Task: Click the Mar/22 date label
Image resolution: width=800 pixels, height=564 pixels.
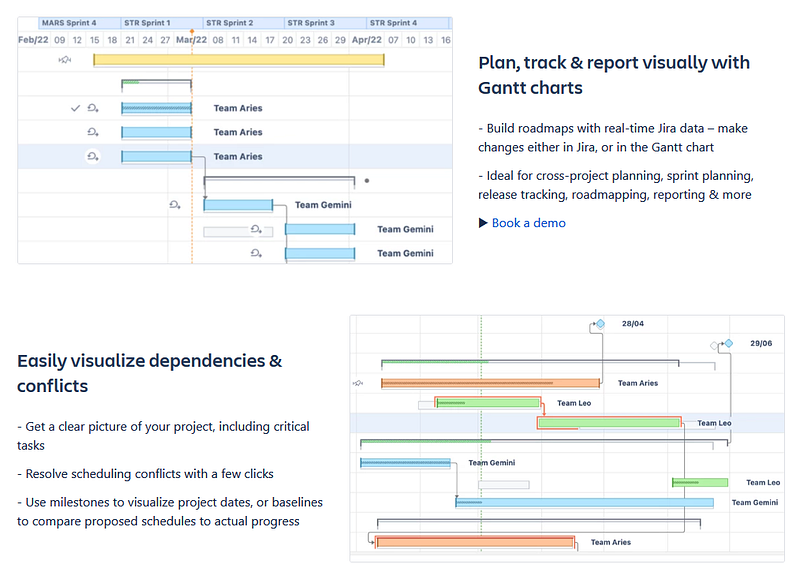Action: (191, 40)
